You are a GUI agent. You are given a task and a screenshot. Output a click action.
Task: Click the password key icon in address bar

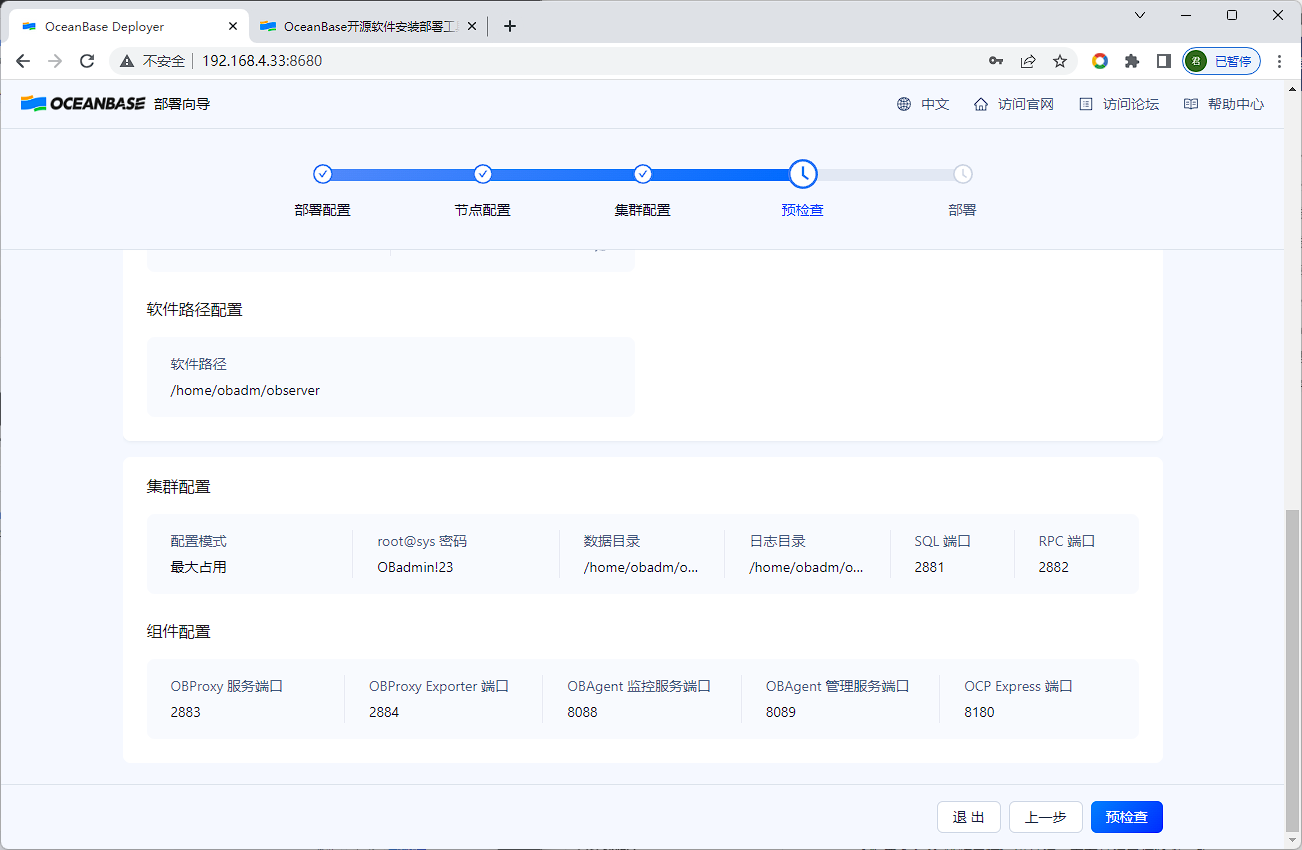pos(996,61)
